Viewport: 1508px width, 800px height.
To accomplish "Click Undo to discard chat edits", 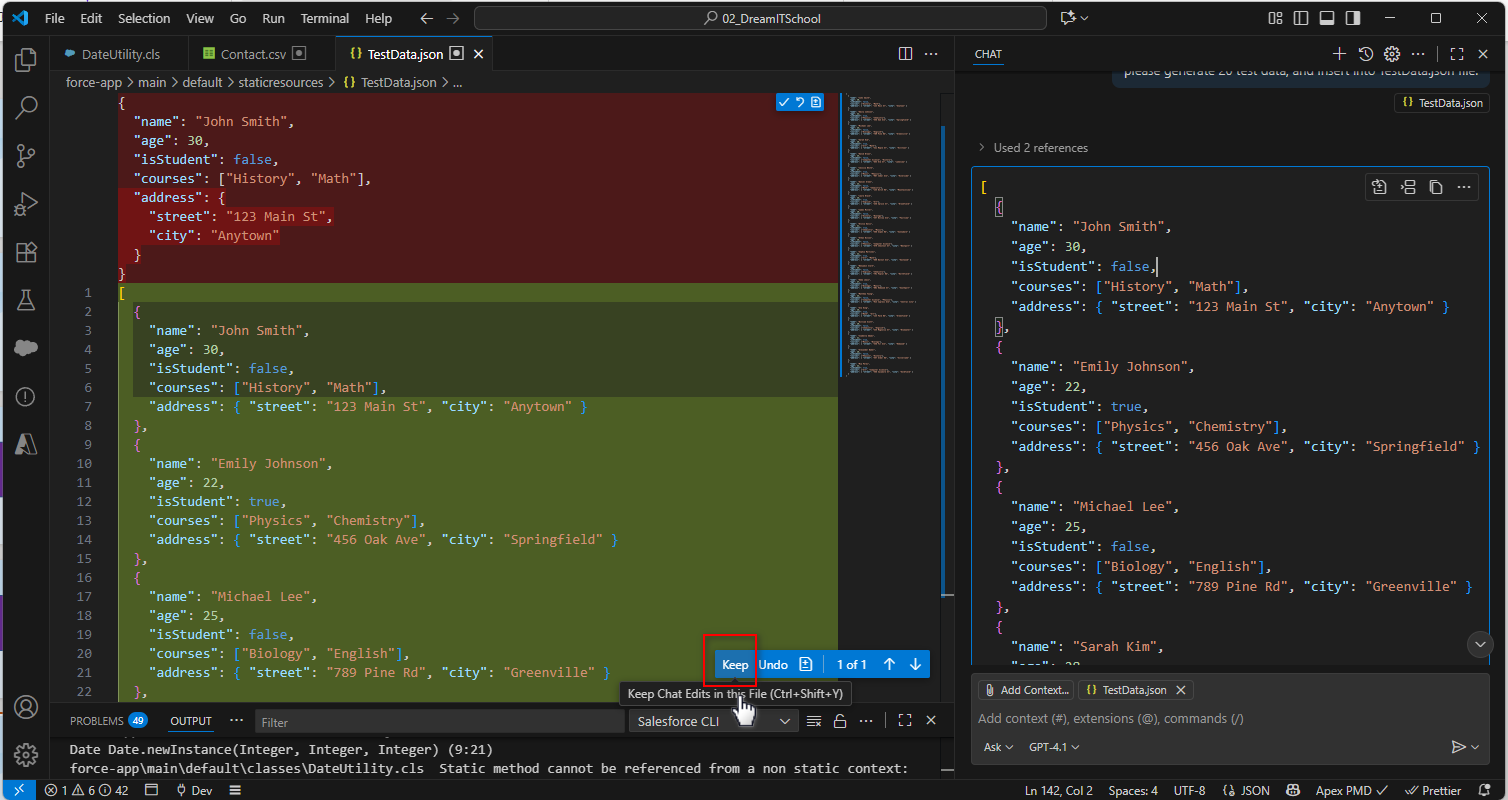I will pos(773,665).
